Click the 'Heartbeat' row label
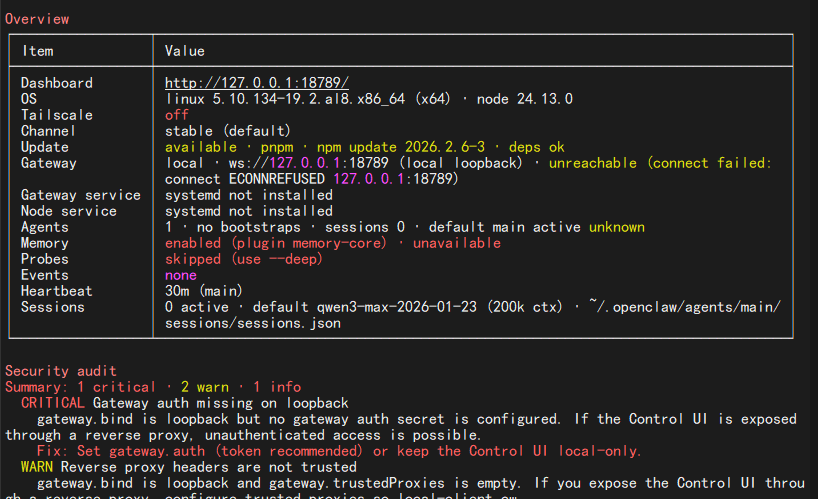The width and height of the screenshot is (818, 499). [57, 291]
